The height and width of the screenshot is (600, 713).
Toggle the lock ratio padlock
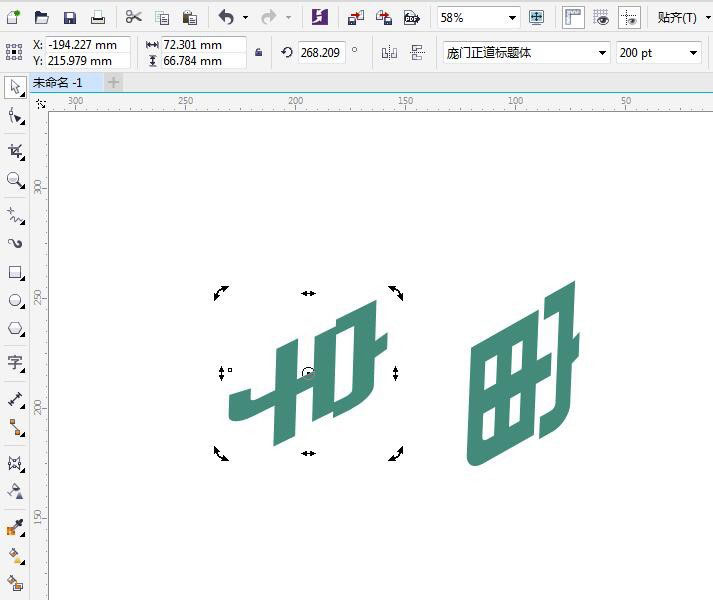click(x=259, y=53)
